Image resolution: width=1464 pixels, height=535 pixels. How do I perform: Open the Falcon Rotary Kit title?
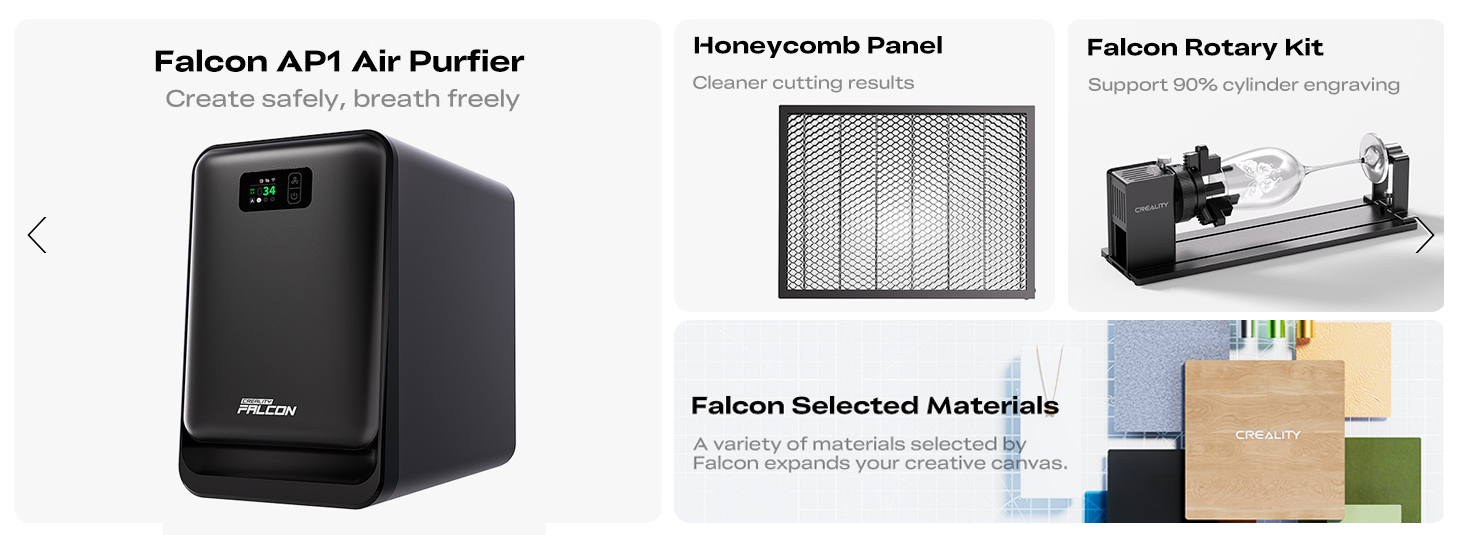(1204, 48)
